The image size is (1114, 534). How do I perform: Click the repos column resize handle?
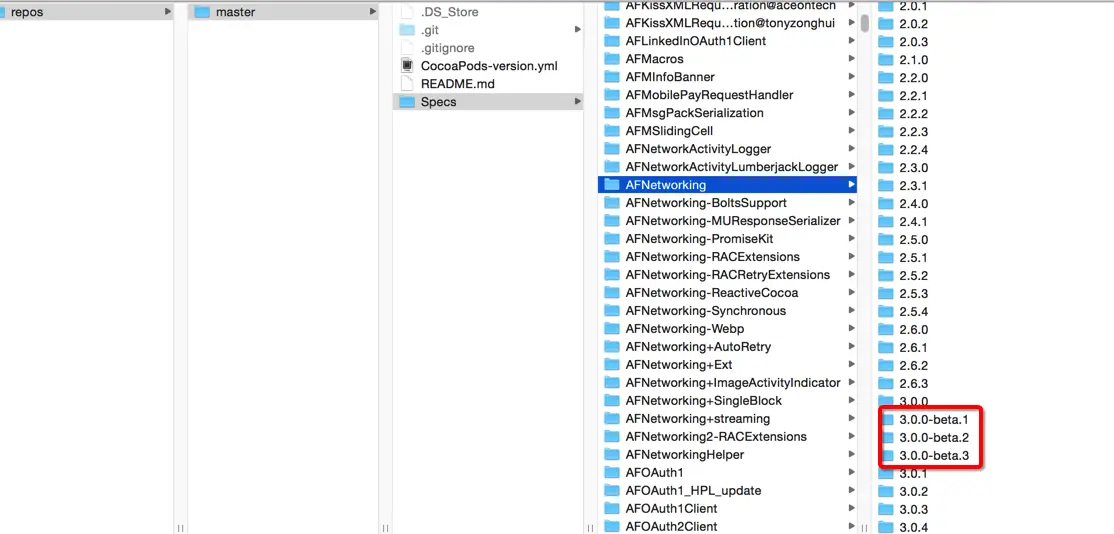[180, 528]
